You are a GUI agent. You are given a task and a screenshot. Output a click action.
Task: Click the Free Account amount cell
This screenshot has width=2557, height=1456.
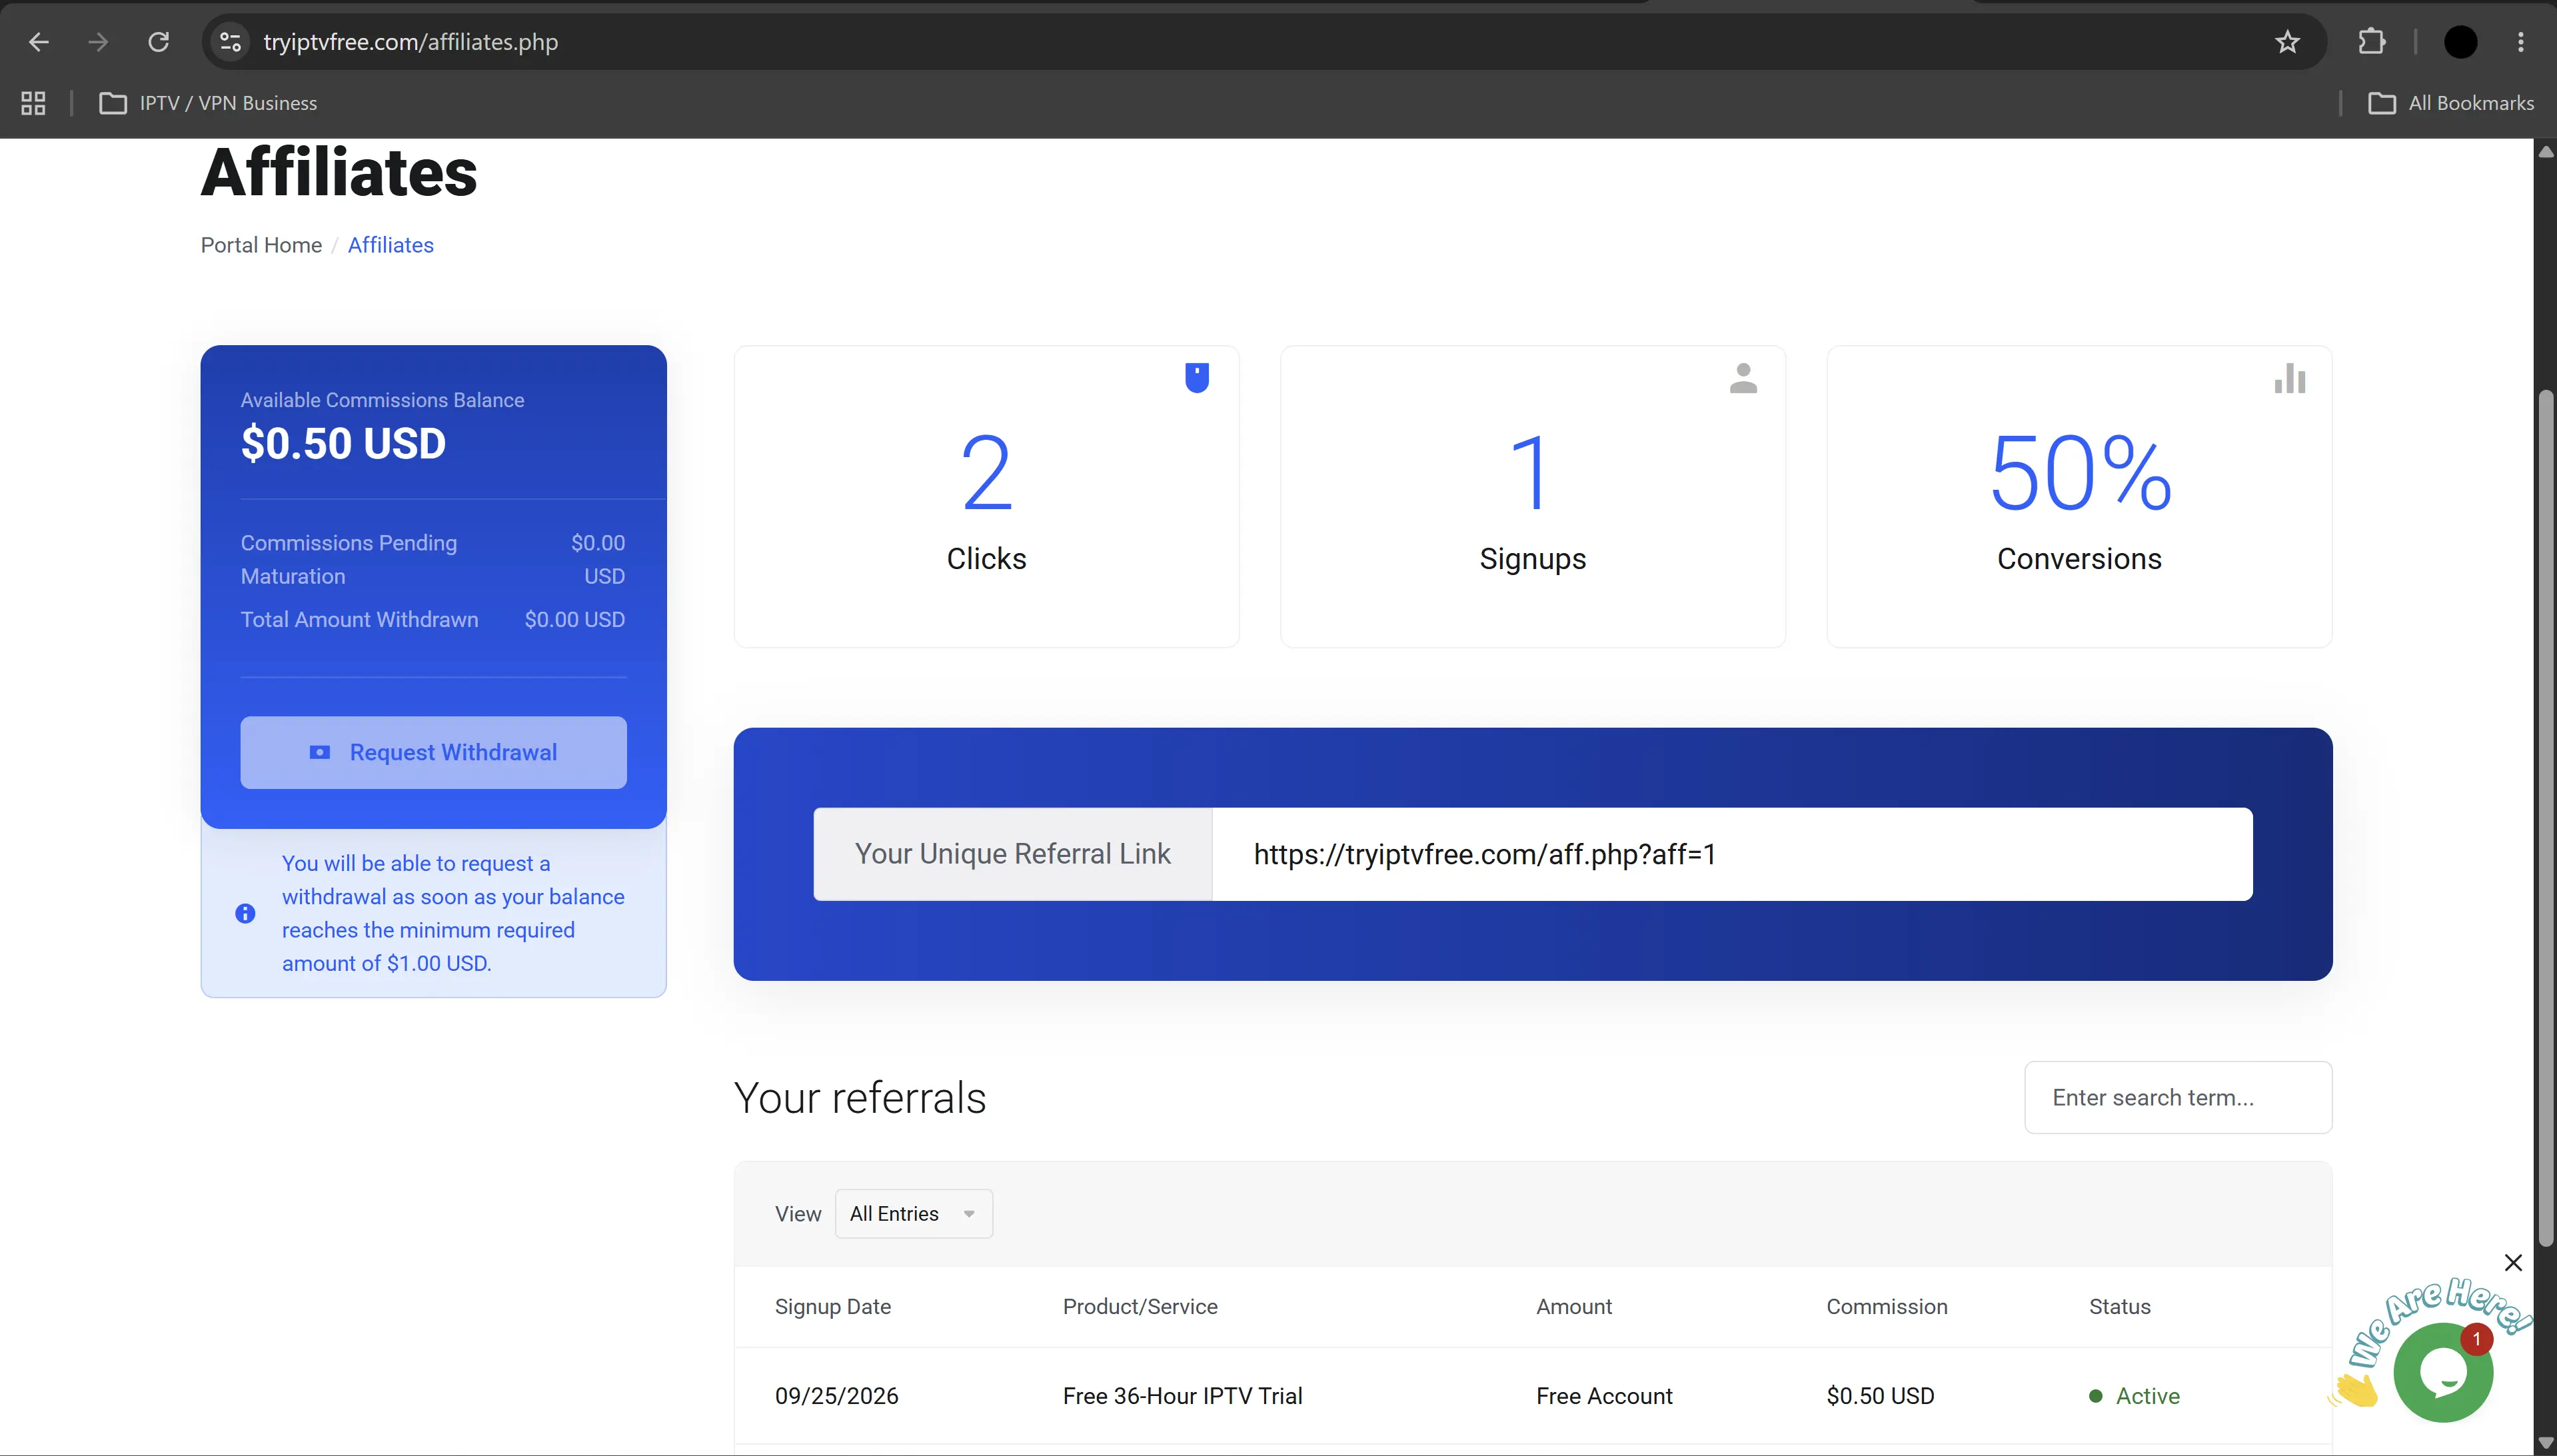(x=1604, y=1396)
